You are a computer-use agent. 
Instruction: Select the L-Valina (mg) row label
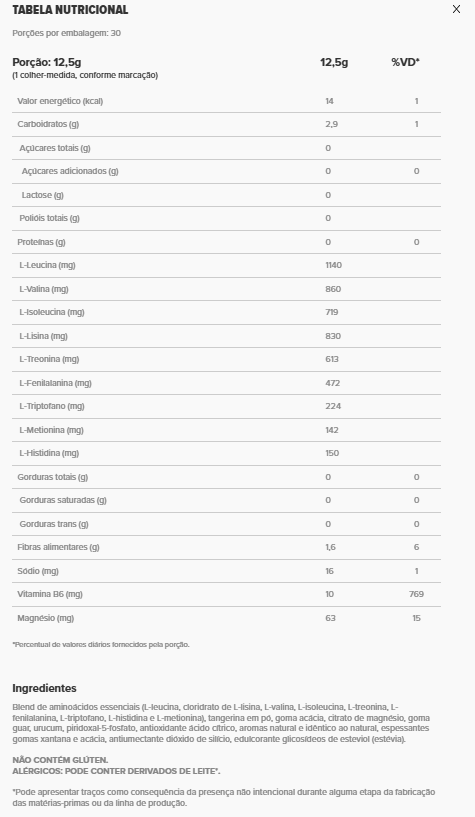click(x=44, y=289)
